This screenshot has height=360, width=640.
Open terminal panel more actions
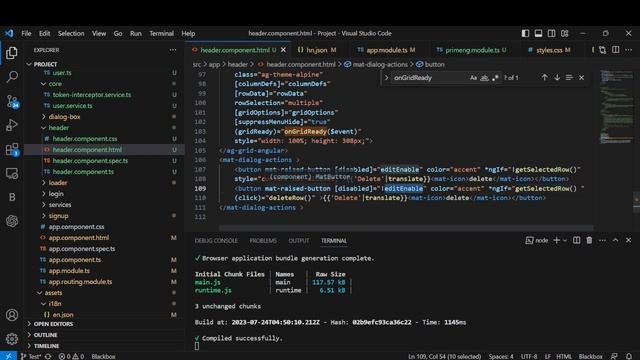tap(602, 240)
